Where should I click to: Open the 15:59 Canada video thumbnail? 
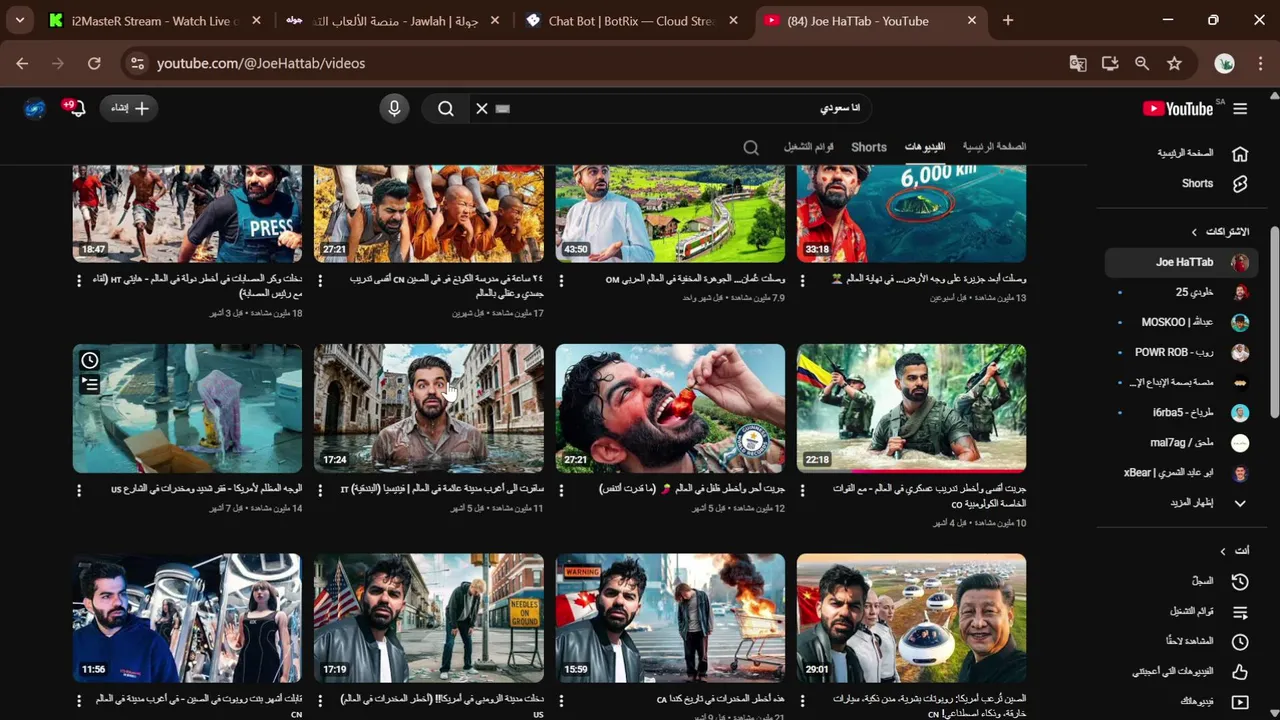(x=670, y=618)
